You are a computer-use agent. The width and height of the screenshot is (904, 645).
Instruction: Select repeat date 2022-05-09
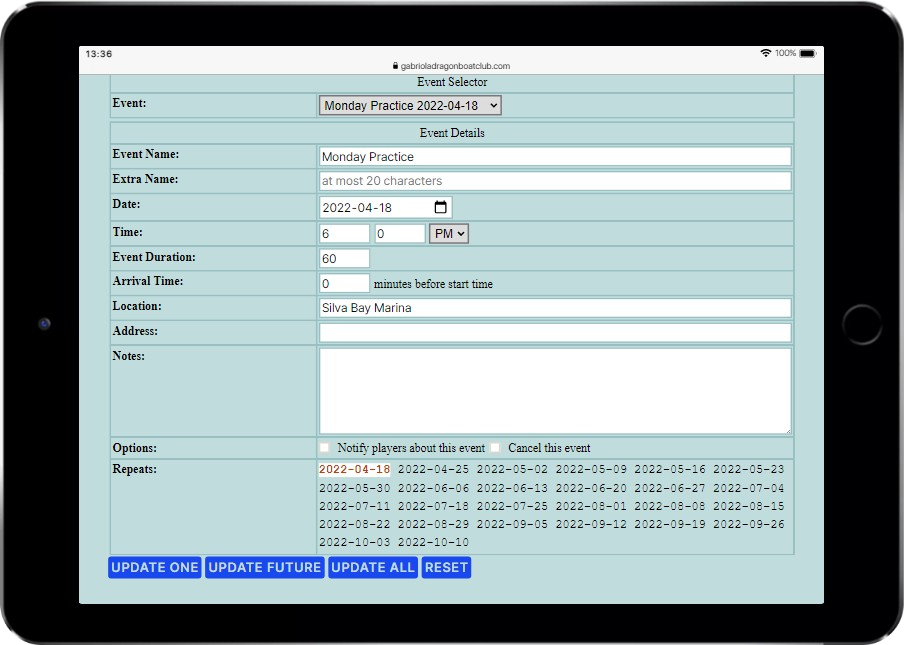[x=591, y=469]
